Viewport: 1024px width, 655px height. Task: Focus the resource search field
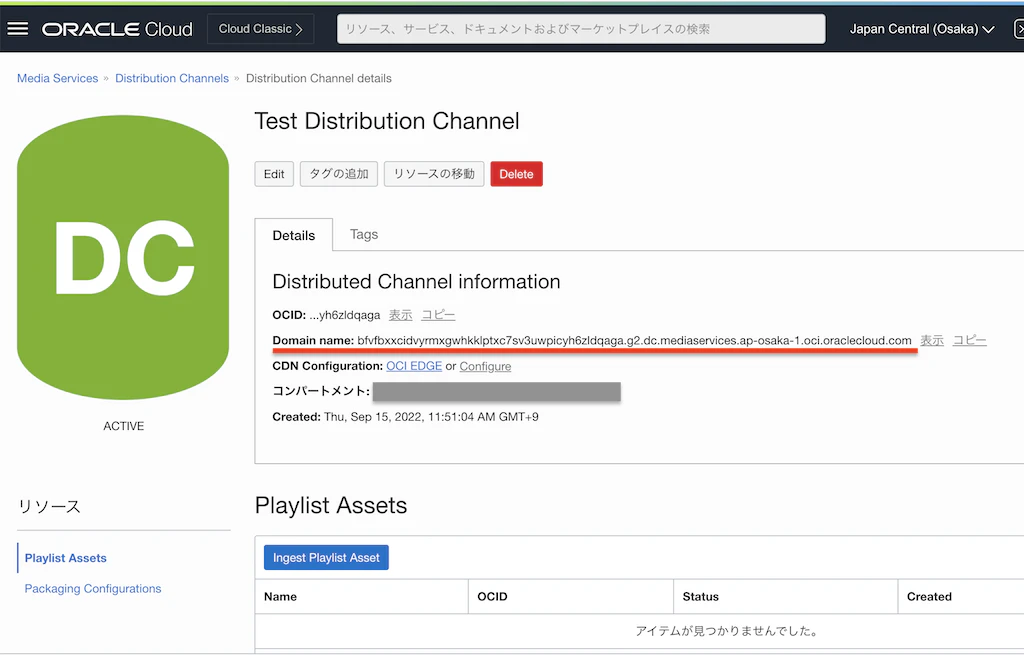(x=581, y=29)
